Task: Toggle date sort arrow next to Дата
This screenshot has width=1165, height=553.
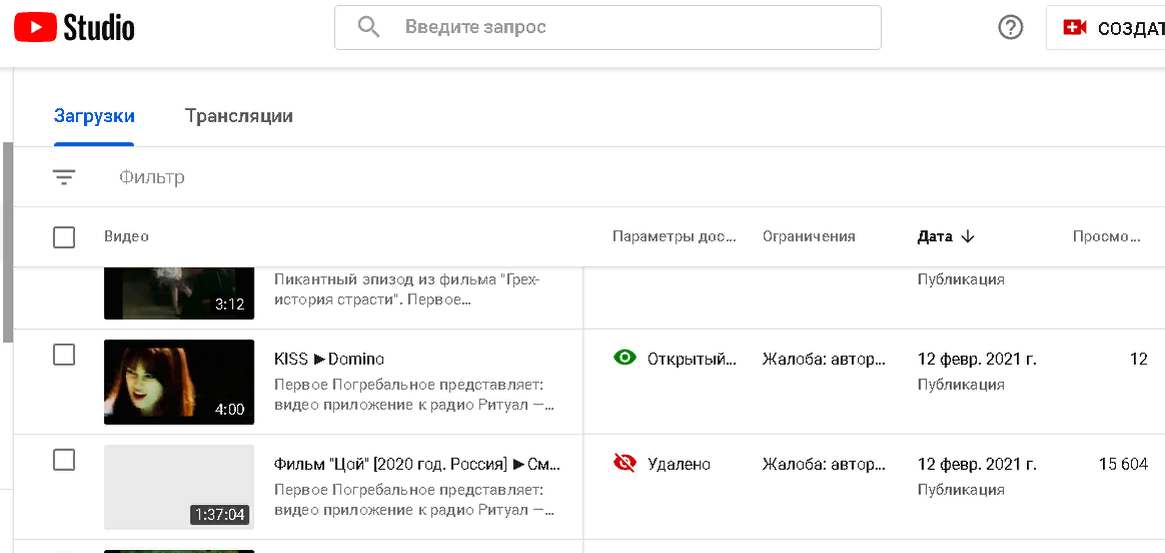Action: [x=967, y=236]
